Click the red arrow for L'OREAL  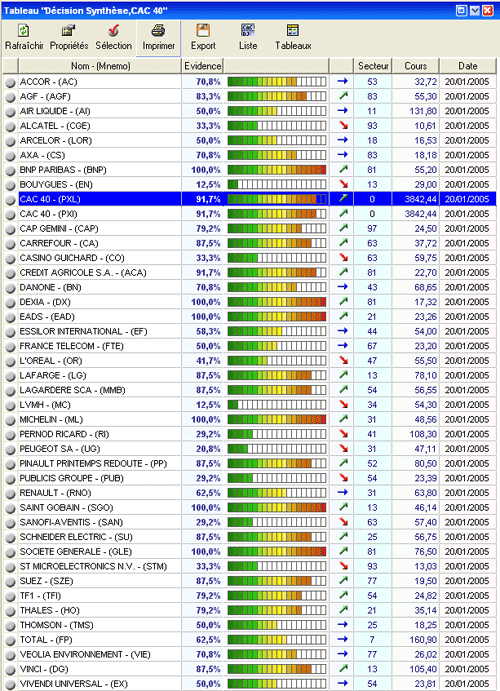[343, 360]
